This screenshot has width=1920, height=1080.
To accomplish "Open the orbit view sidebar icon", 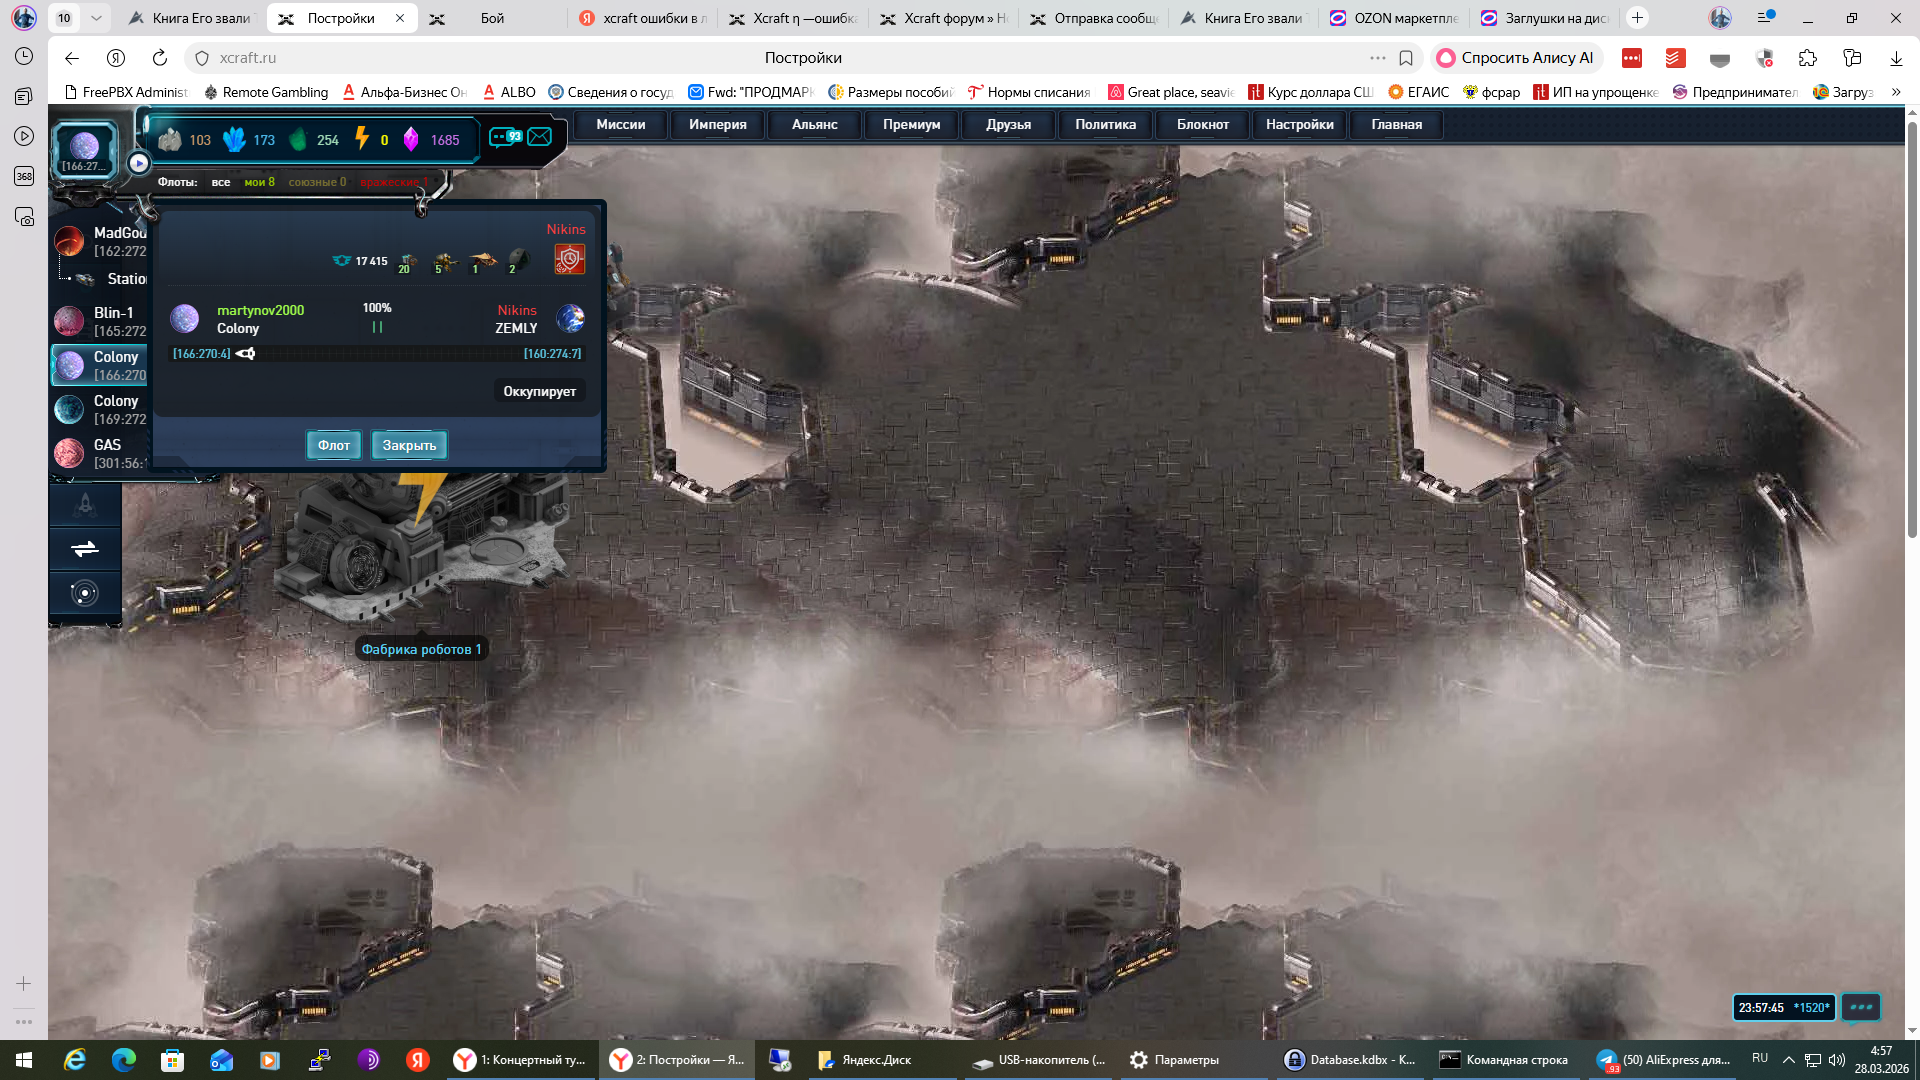I will [x=85, y=593].
